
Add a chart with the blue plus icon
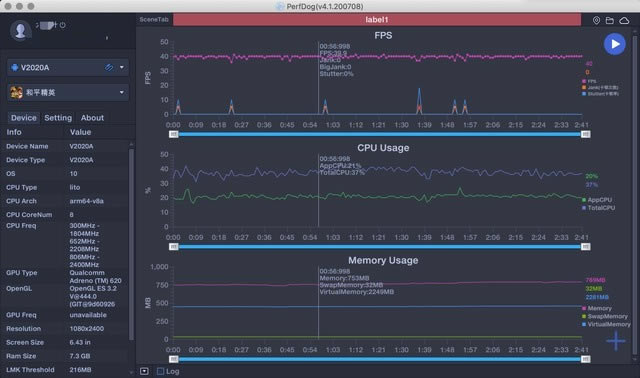[616, 340]
